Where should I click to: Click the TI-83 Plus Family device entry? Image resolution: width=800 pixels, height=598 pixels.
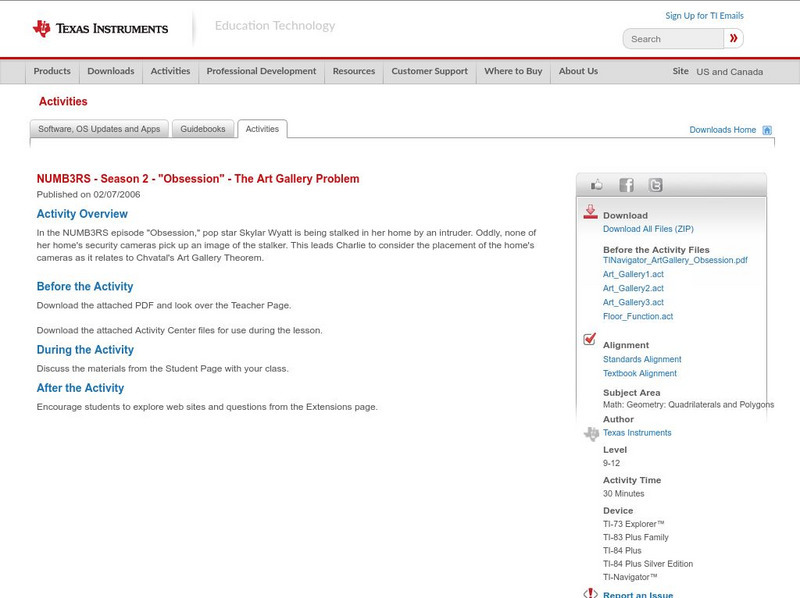pyautogui.click(x=636, y=537)
